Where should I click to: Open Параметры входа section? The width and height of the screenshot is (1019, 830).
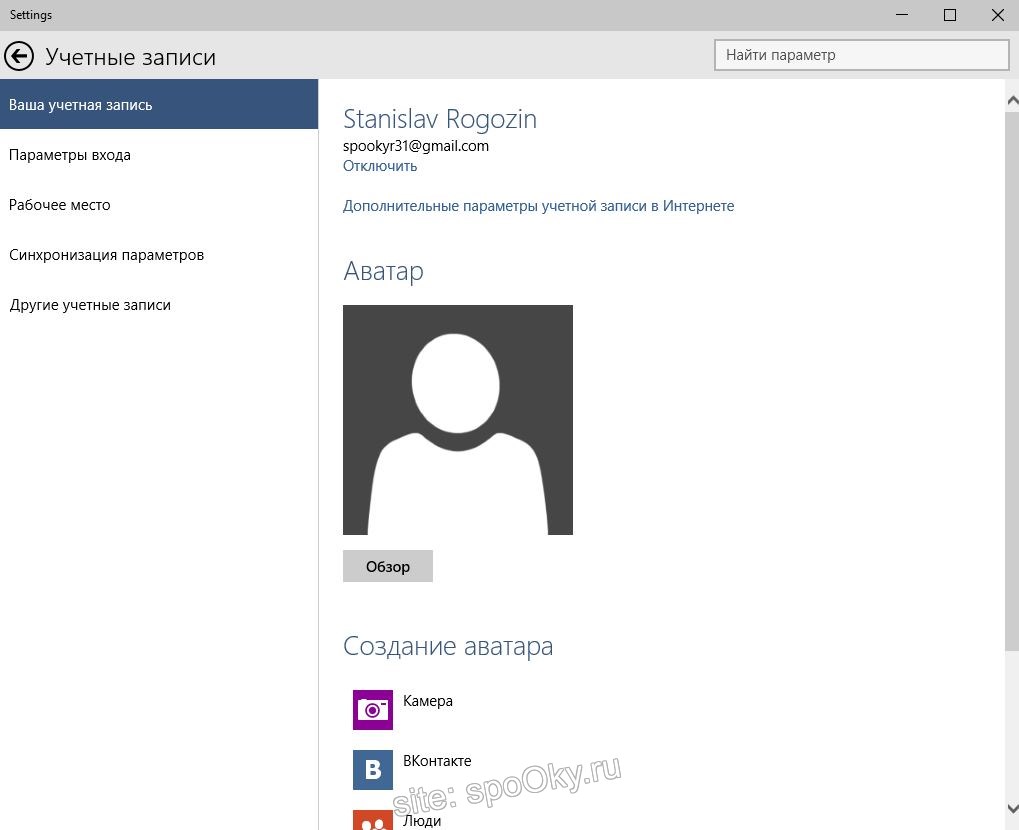[x=70, y=155]
